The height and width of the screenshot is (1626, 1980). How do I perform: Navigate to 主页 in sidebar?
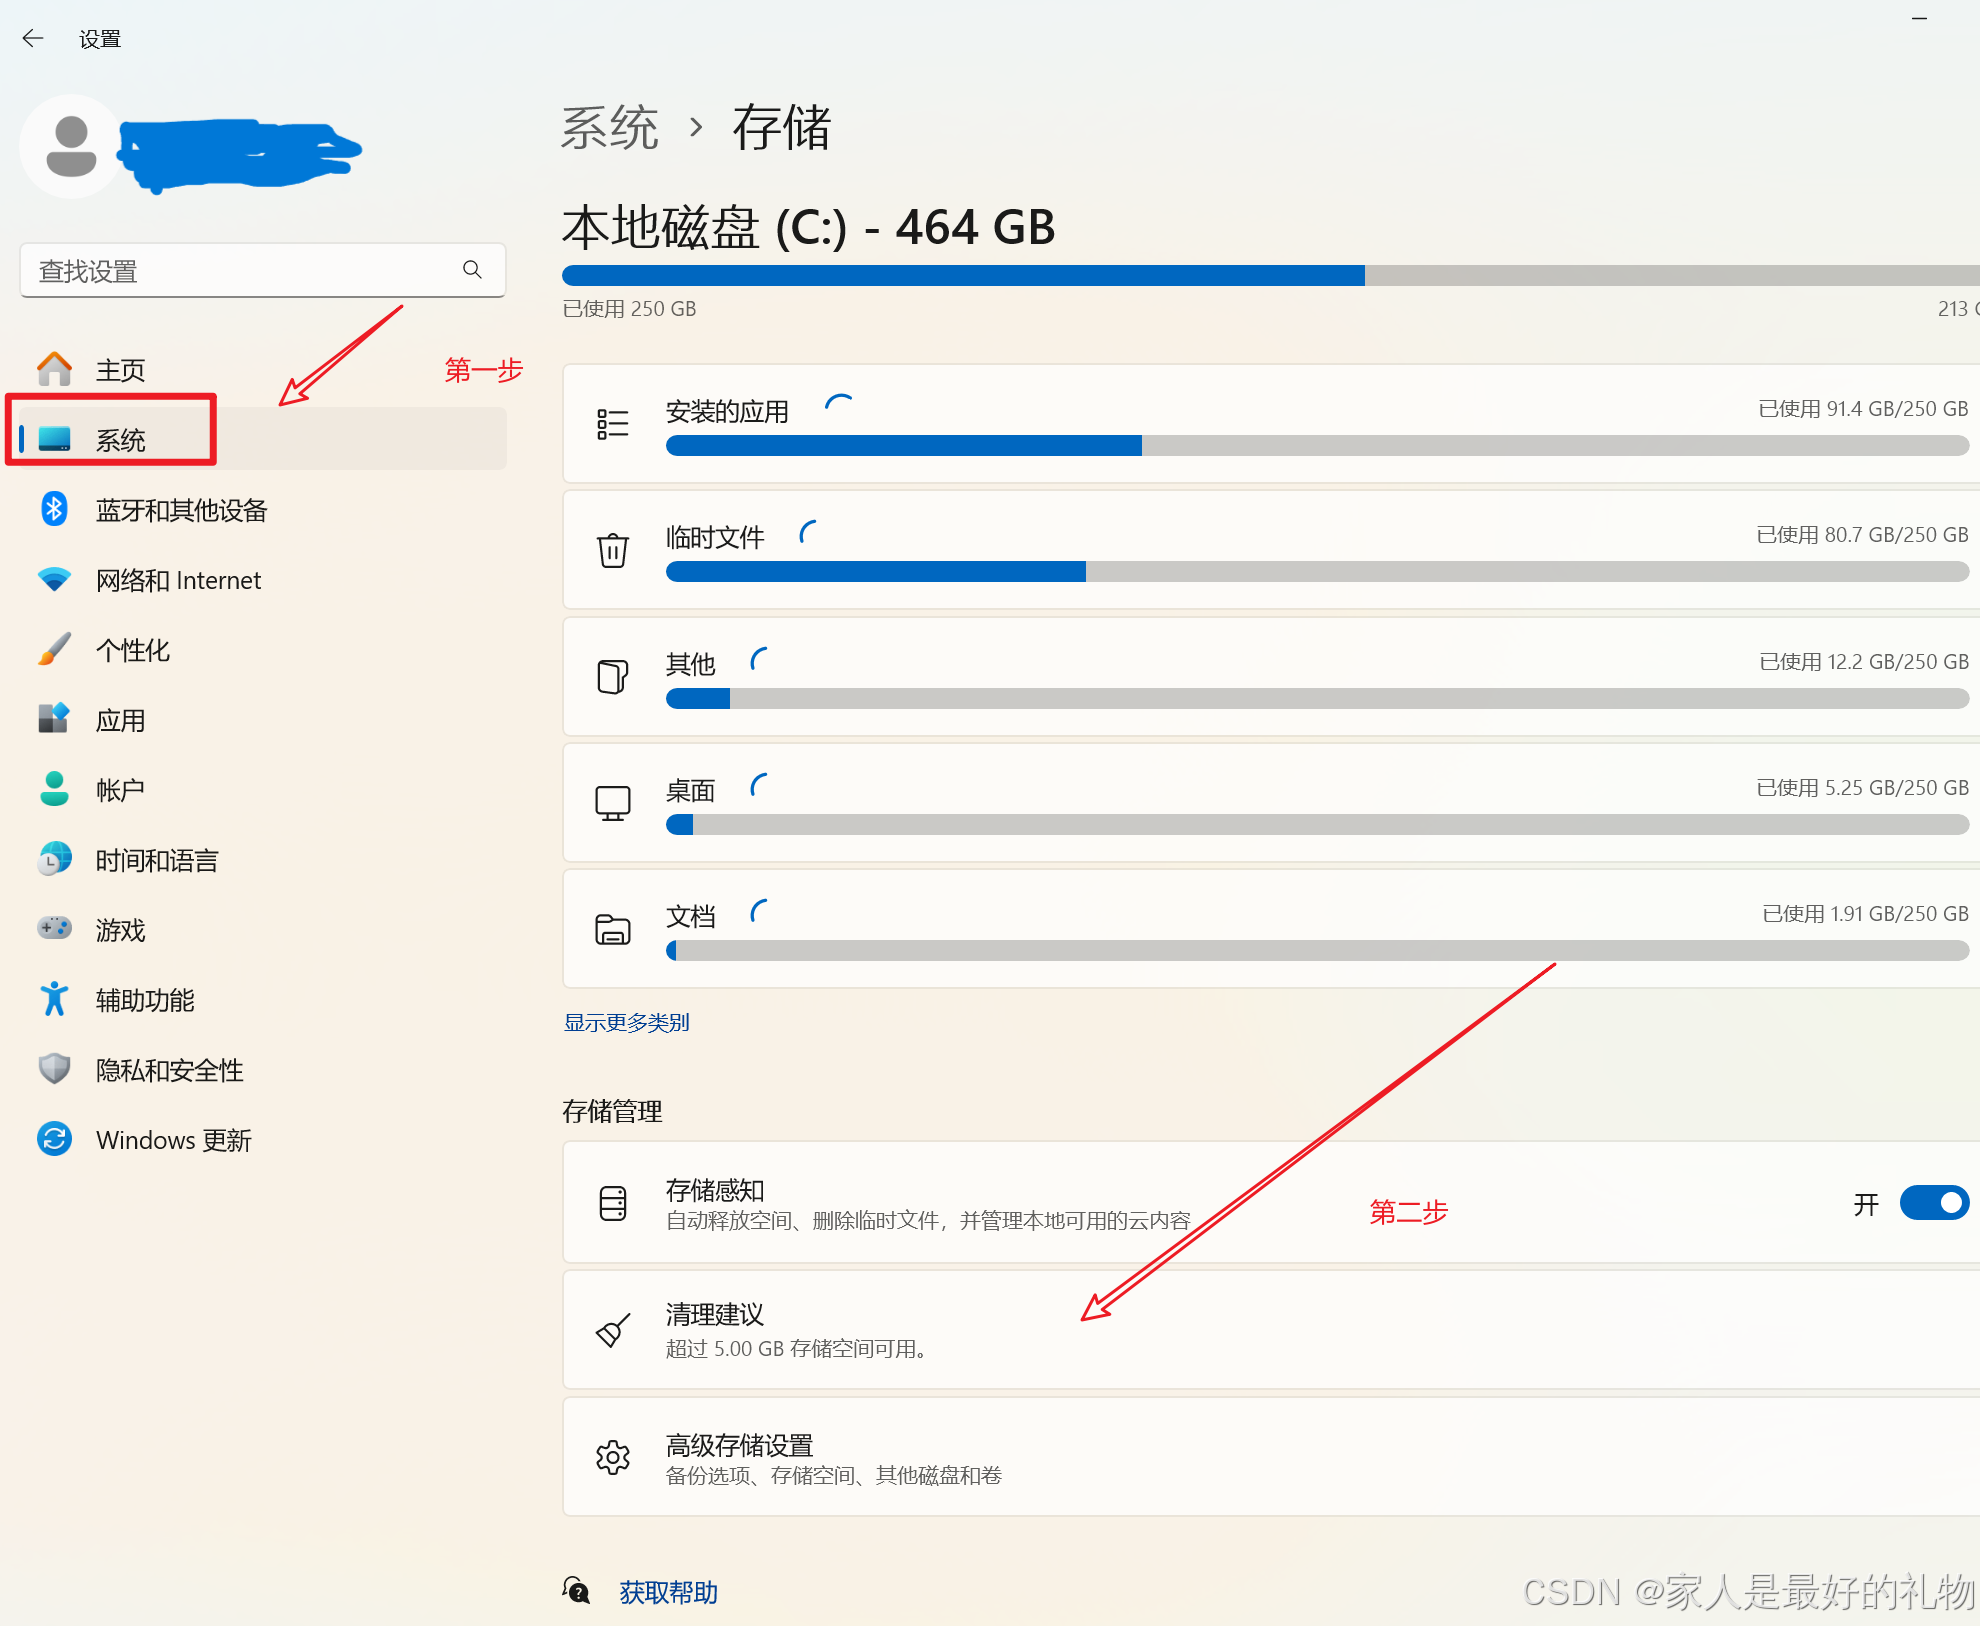pos(120,369)
